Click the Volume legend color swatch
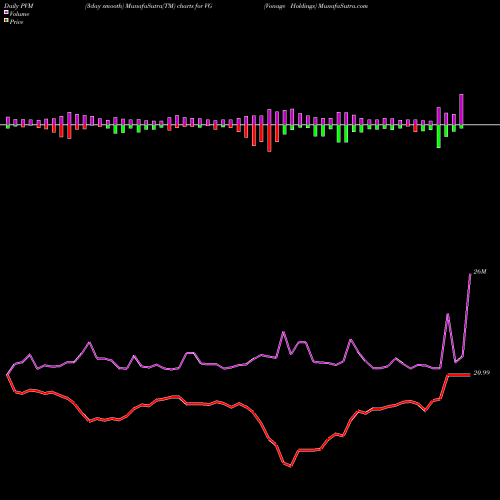This screenshot has height=500, width=500. [x=6, y=12]
